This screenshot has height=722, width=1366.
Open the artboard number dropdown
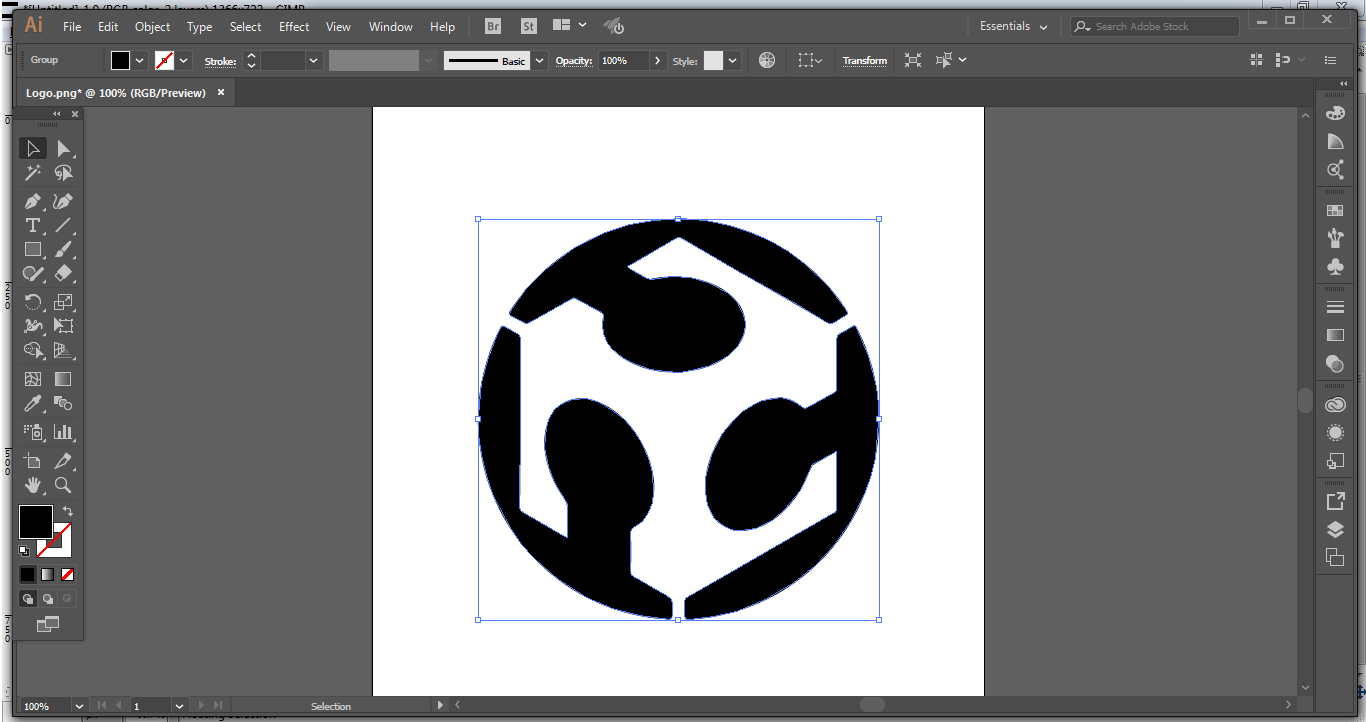tap(180, 706)
